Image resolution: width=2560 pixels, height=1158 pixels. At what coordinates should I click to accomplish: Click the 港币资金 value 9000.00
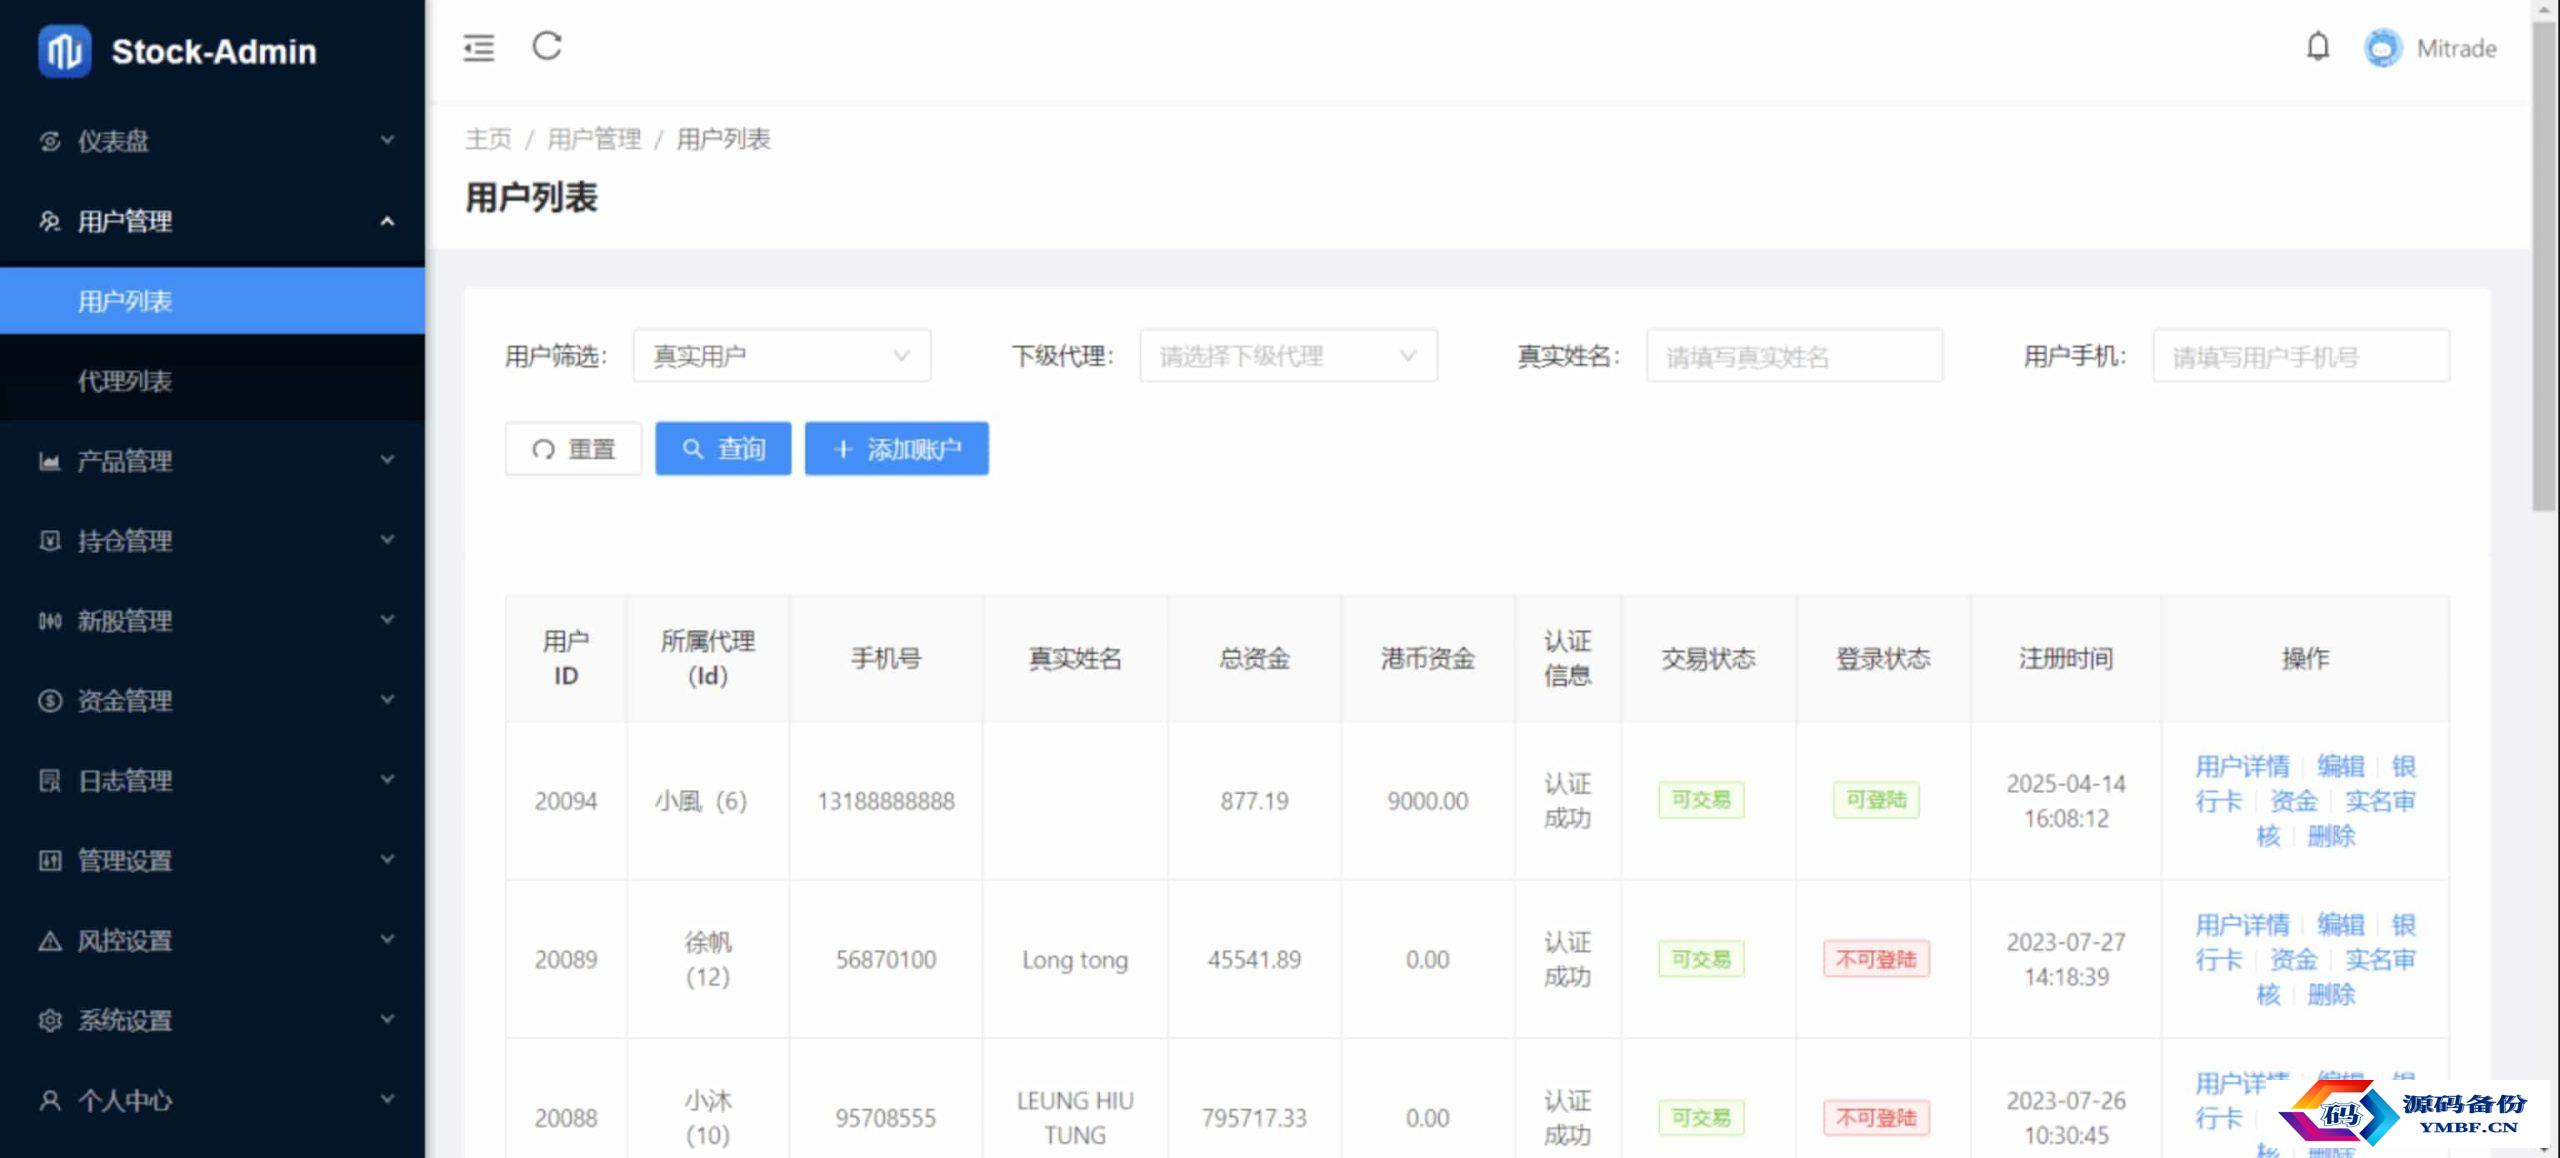tap(1427, 801)
